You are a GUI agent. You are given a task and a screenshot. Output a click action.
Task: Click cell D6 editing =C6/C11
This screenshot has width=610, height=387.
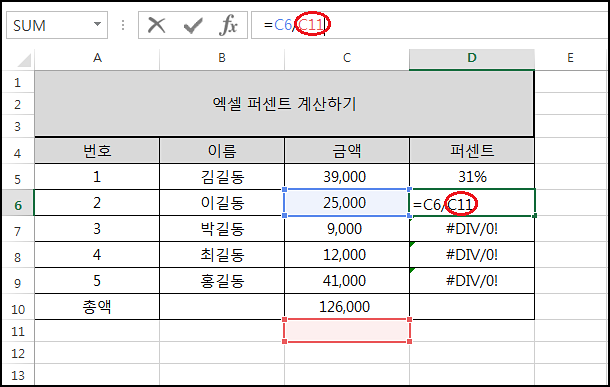pyautogui.click(x=472, y=203)
